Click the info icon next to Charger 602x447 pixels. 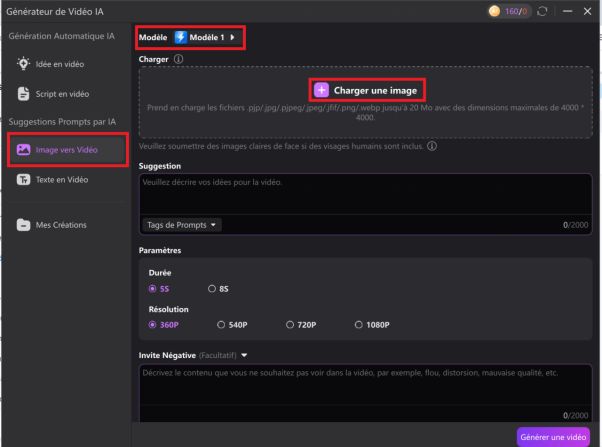click(178, 58)
